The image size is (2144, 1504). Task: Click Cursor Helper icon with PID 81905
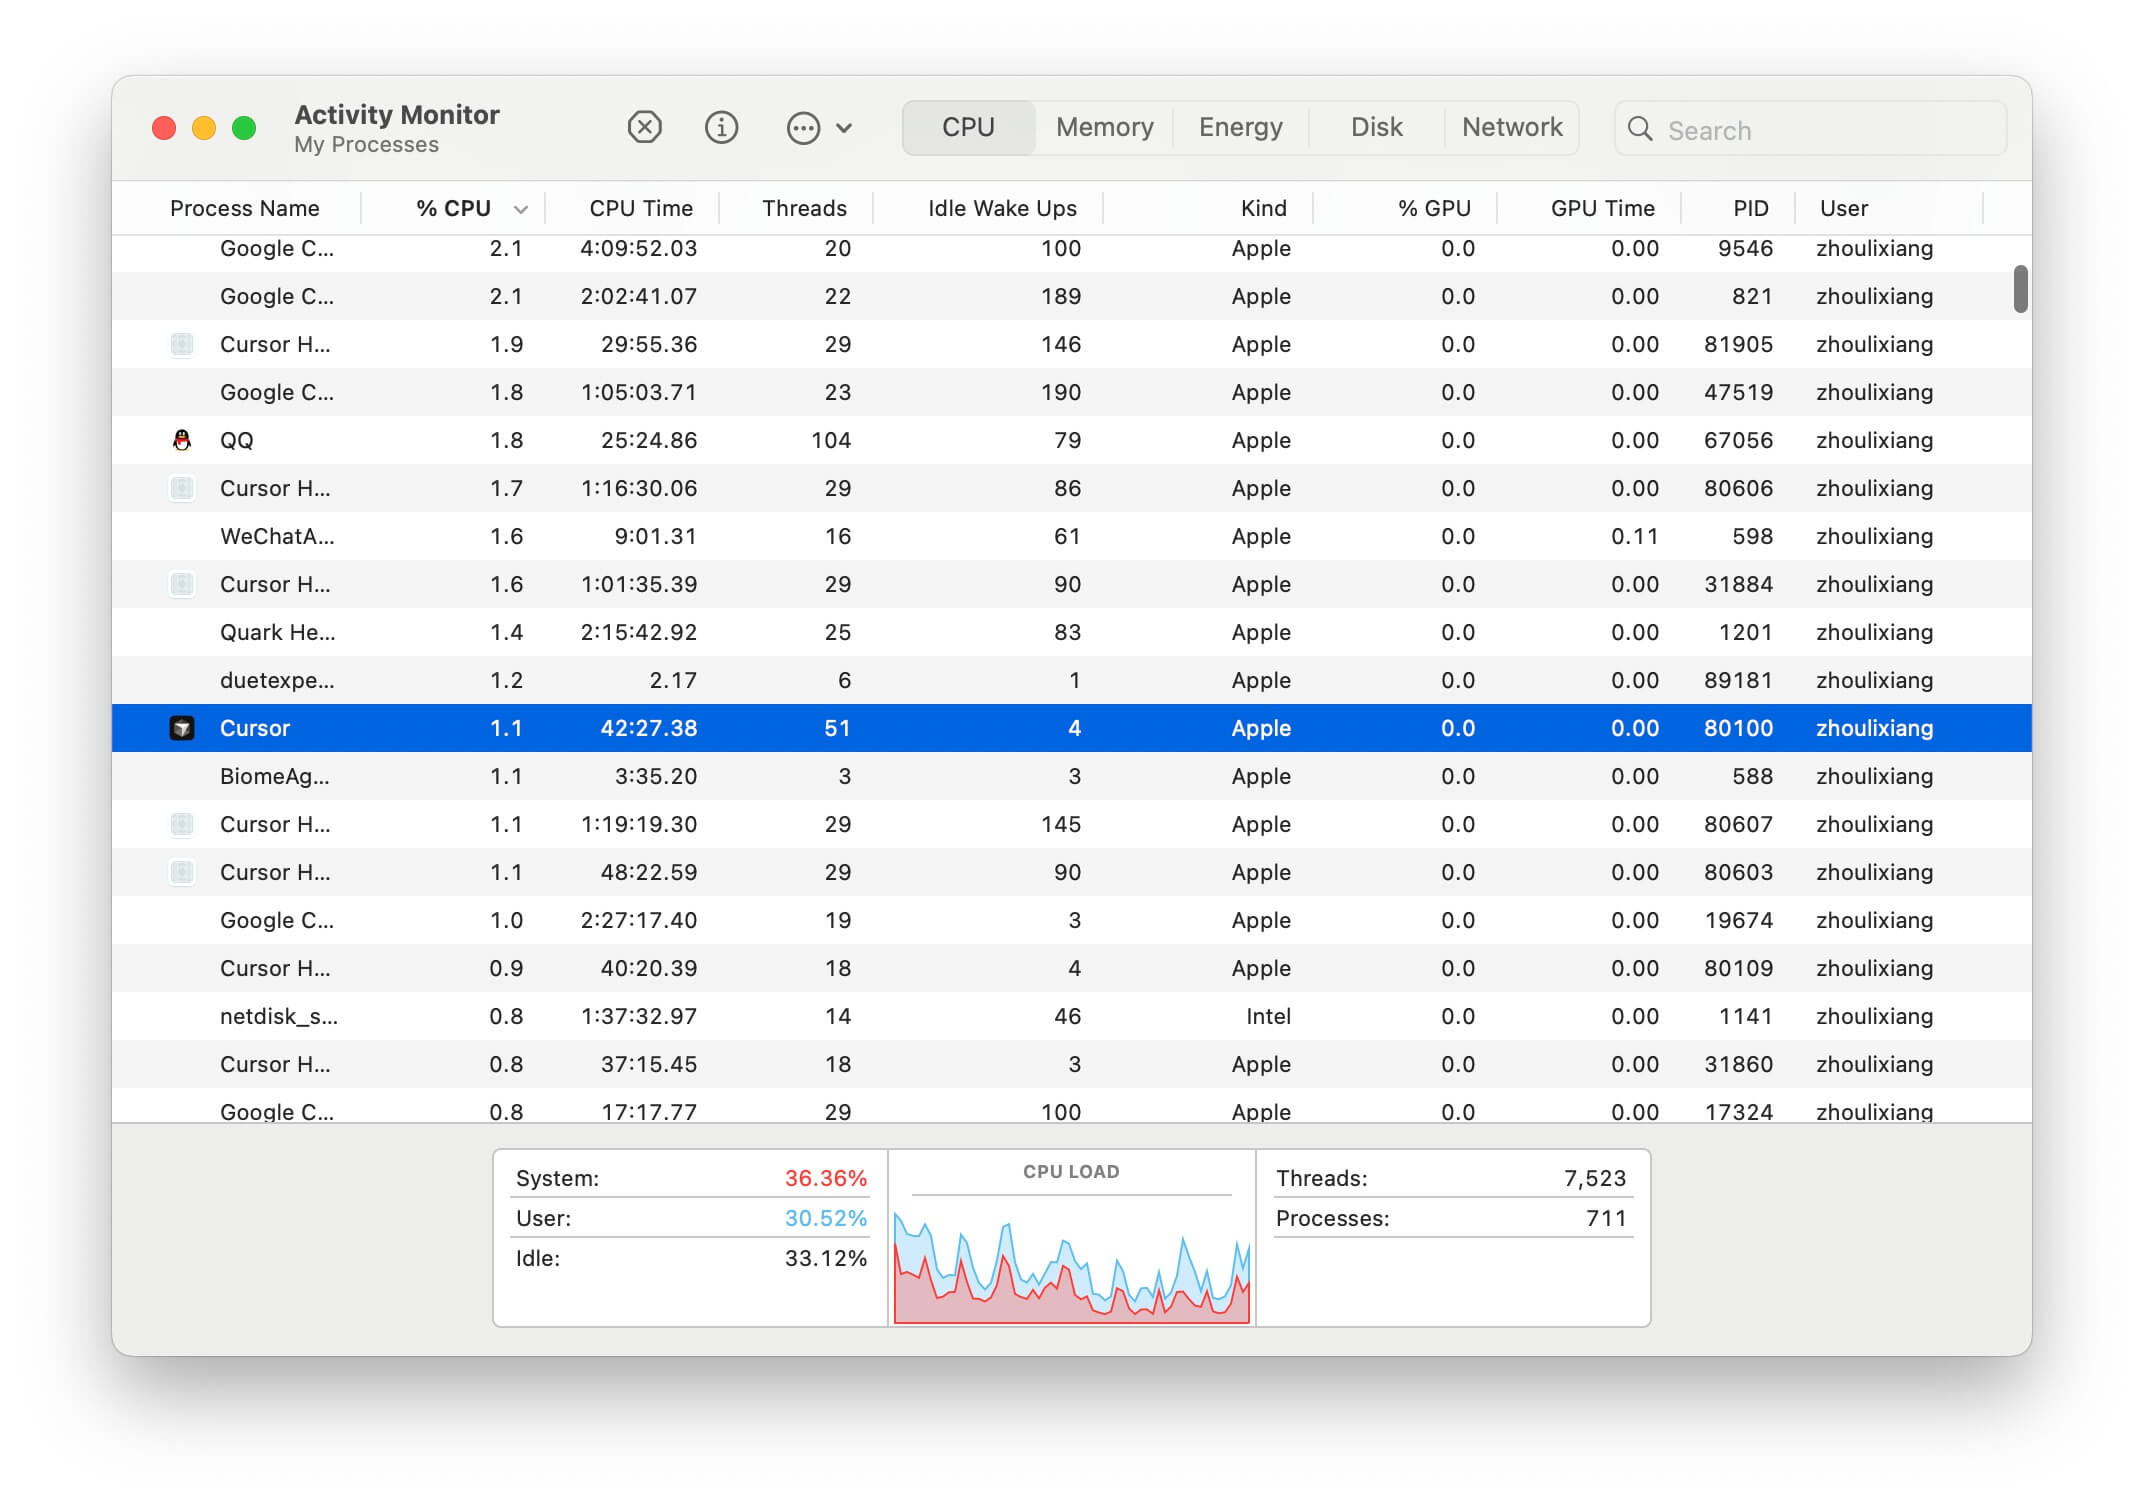(182, 344)
